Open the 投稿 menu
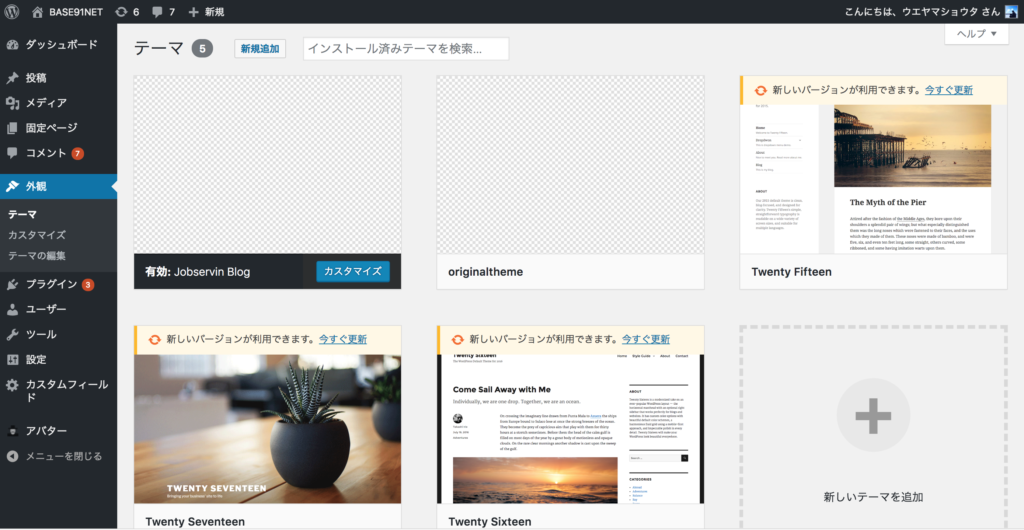Viewport: 1024px width, 530px height. [59, 78]
